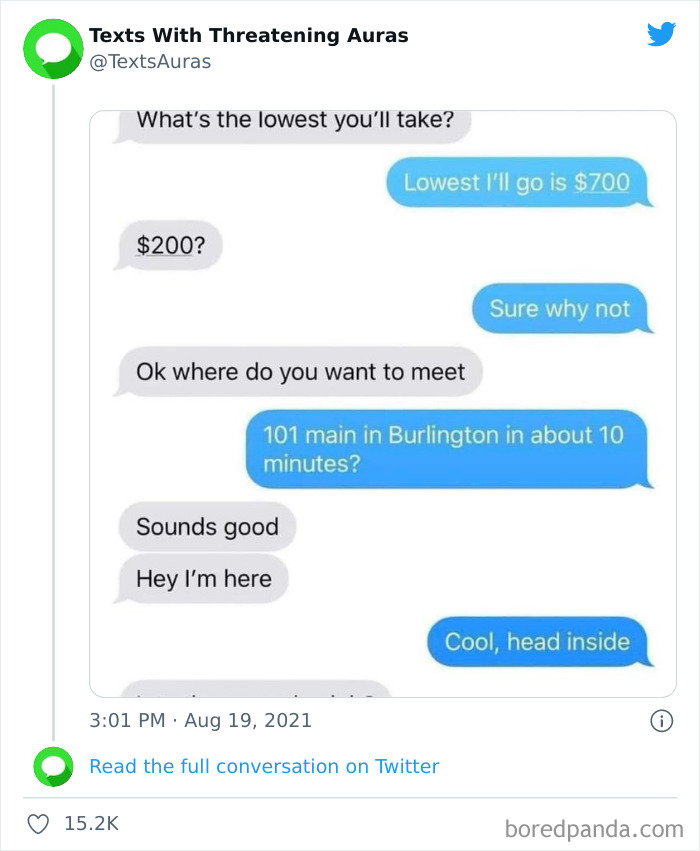Select "Ok where do you want to meet" message
Screen dimensions: 700x851
click(x=300, y=372)
